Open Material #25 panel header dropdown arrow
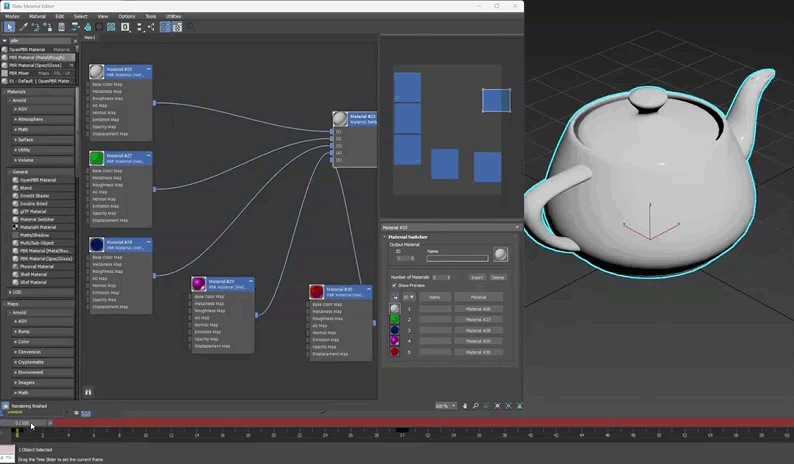 pos(517,227)
